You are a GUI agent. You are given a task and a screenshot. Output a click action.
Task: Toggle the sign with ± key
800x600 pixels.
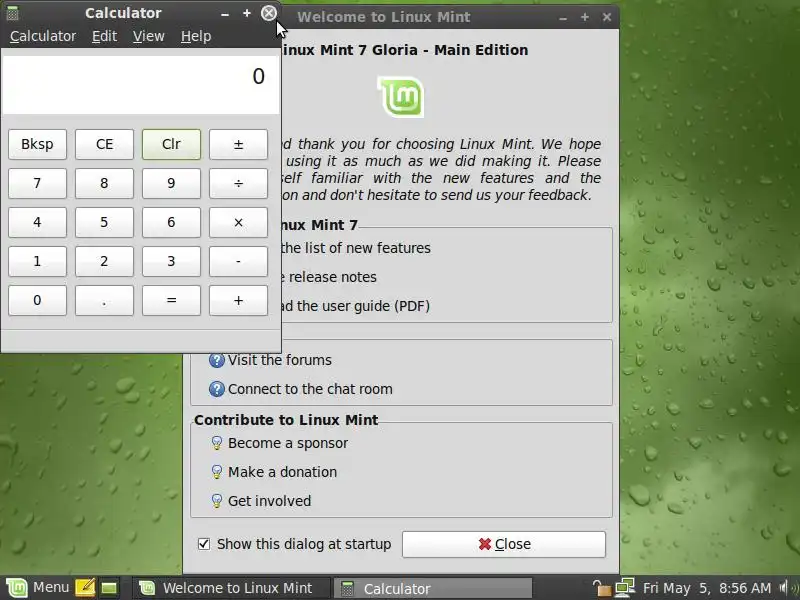pyautogui.click(x=238, y=144)
